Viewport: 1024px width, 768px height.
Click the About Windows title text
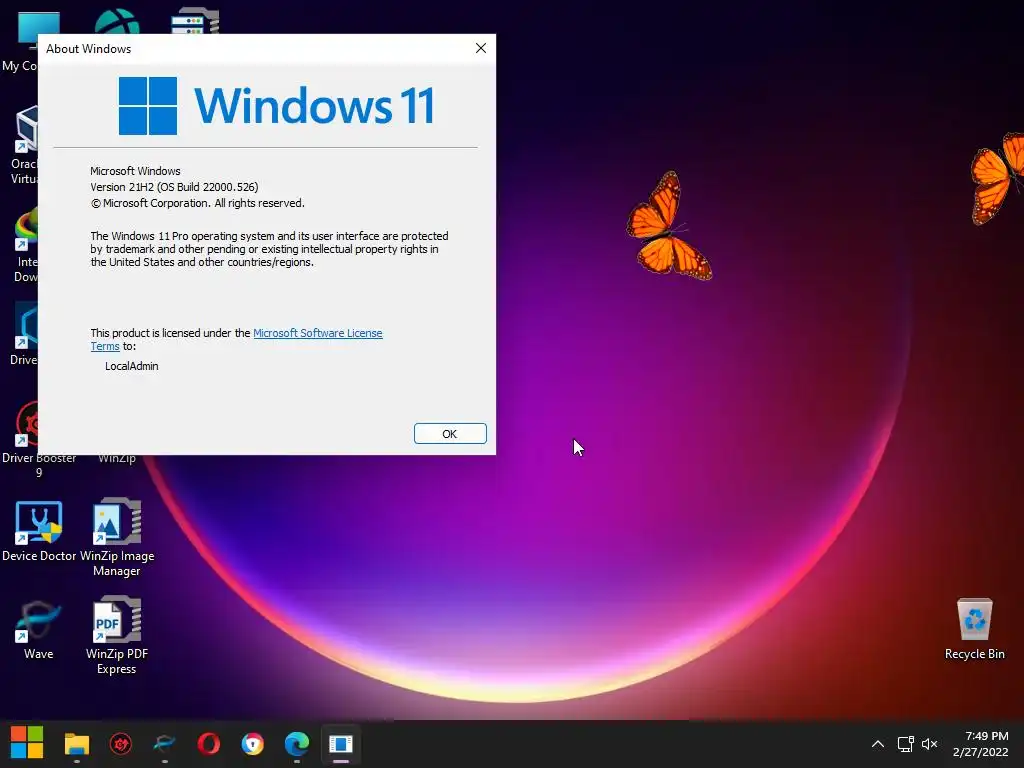(x=88, y=49)
